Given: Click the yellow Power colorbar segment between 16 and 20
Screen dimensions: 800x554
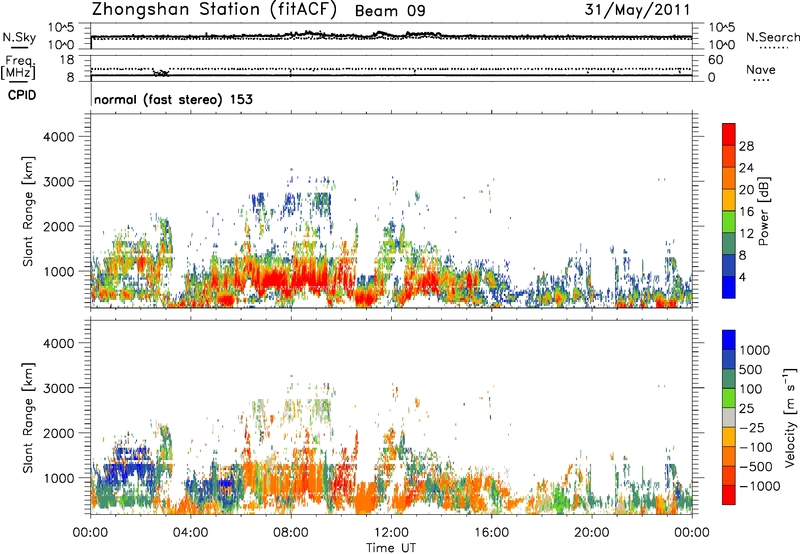Looking at the screenshot, I should pos(729,200).
